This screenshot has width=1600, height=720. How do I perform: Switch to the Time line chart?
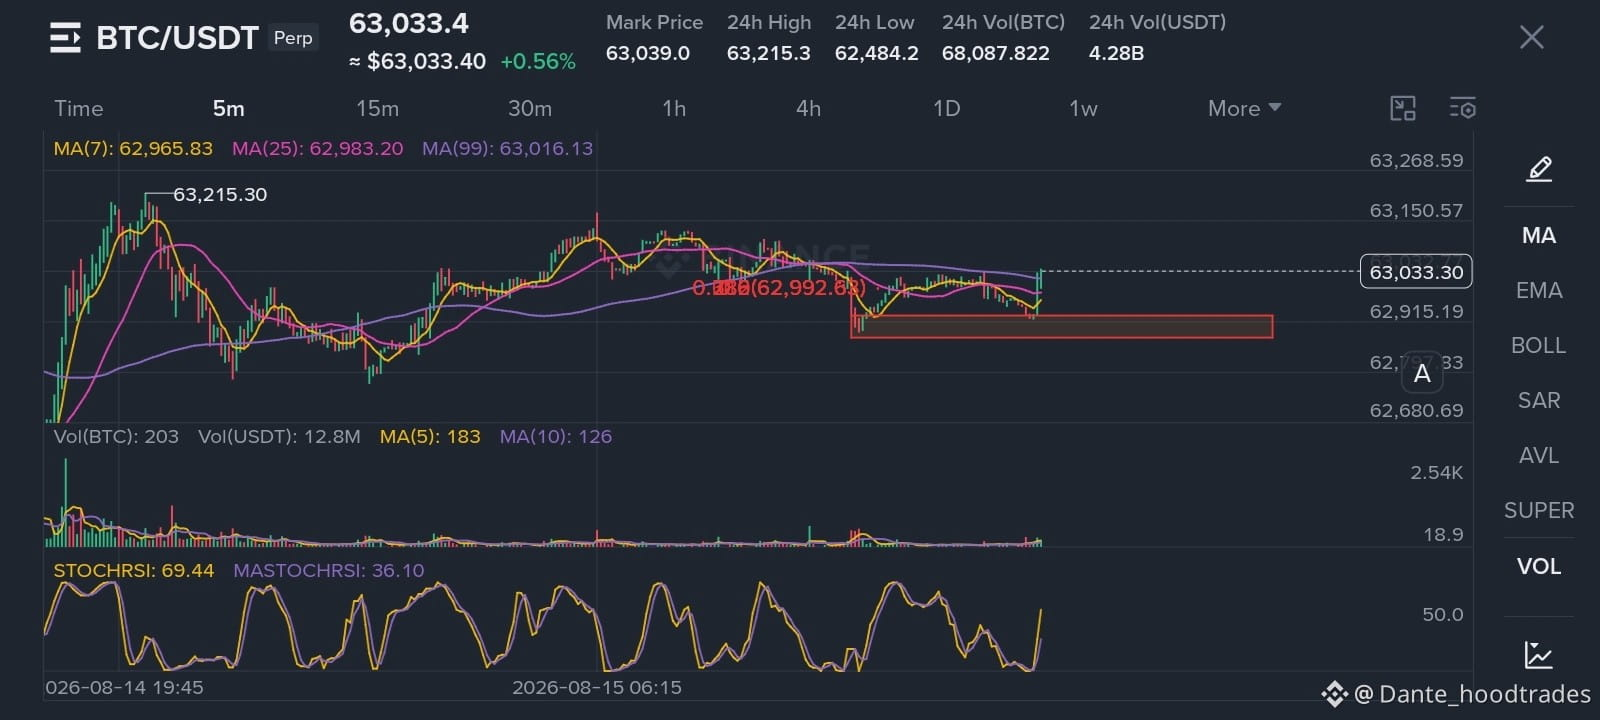click(x=79, y=108)
